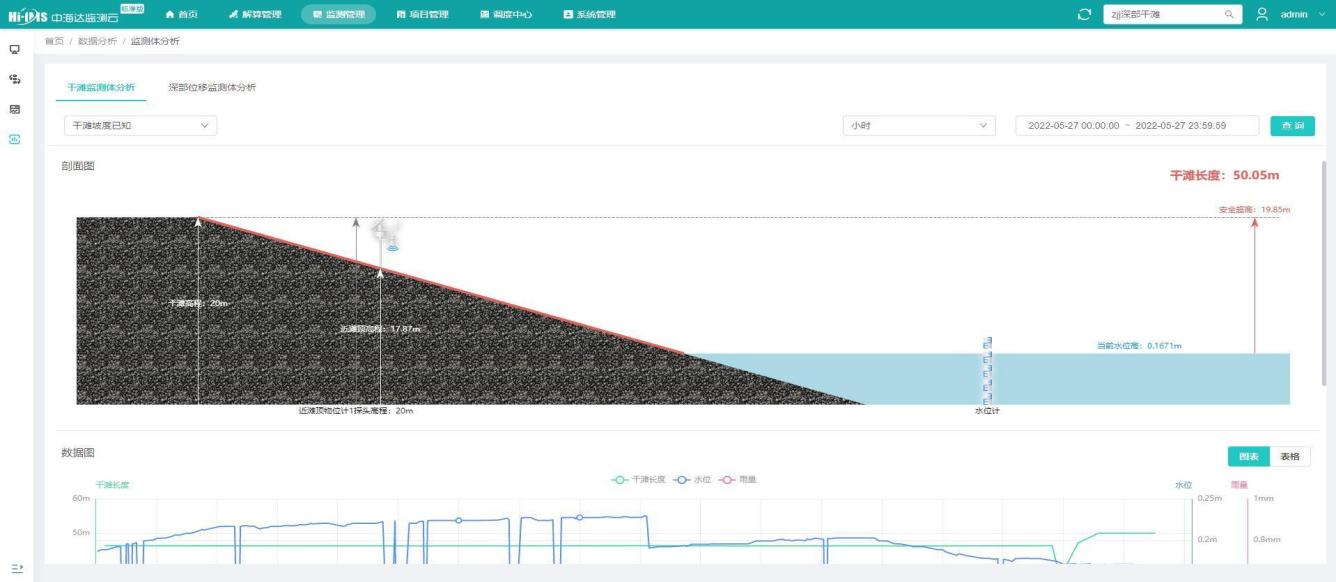Switch to 深部位移监测体分析 tab

coord(211,88)
